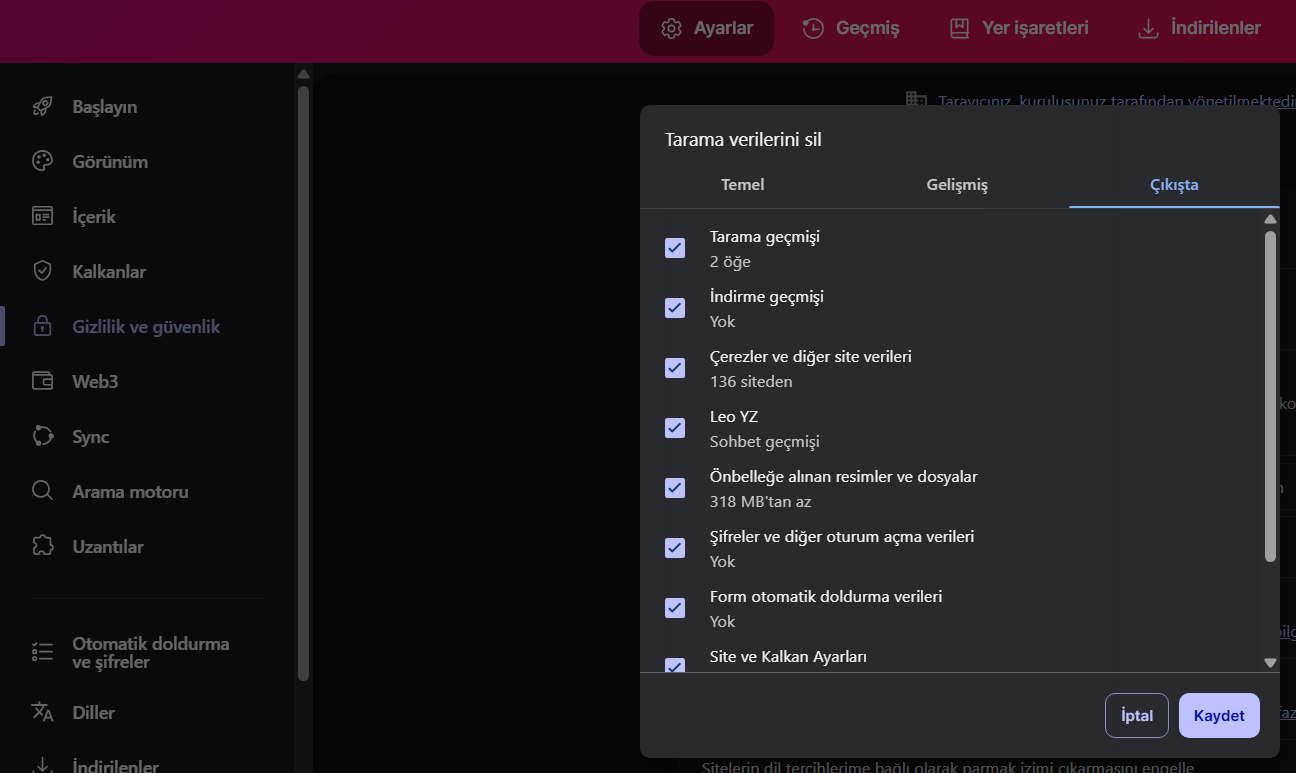This screenshot has height=773, width=1296.
Task: Click the İndirilenler download icon in top bar
Action: pyautogui.click(x=1148, y=28)
